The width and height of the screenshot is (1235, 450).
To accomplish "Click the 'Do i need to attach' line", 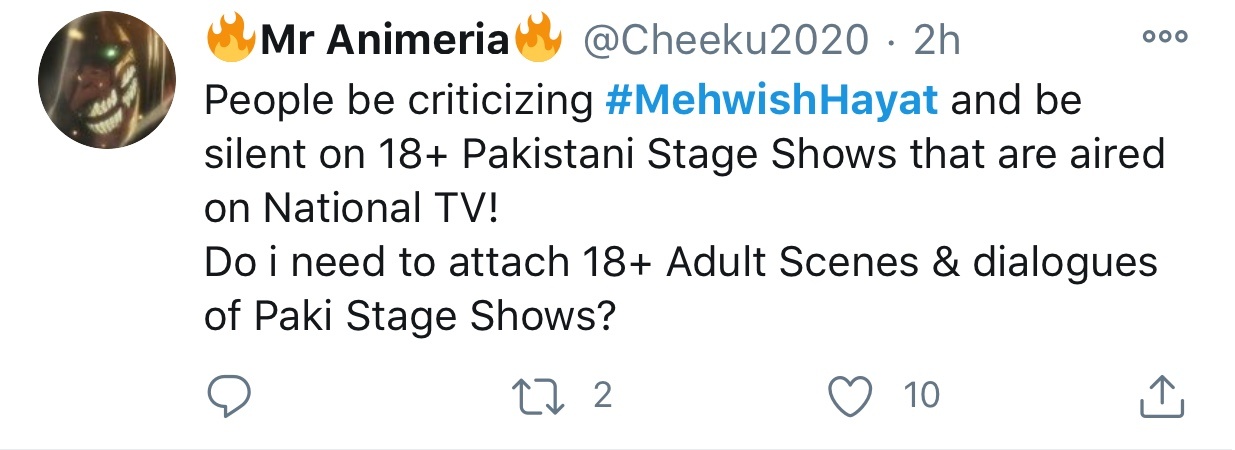I will pos(680,263).
